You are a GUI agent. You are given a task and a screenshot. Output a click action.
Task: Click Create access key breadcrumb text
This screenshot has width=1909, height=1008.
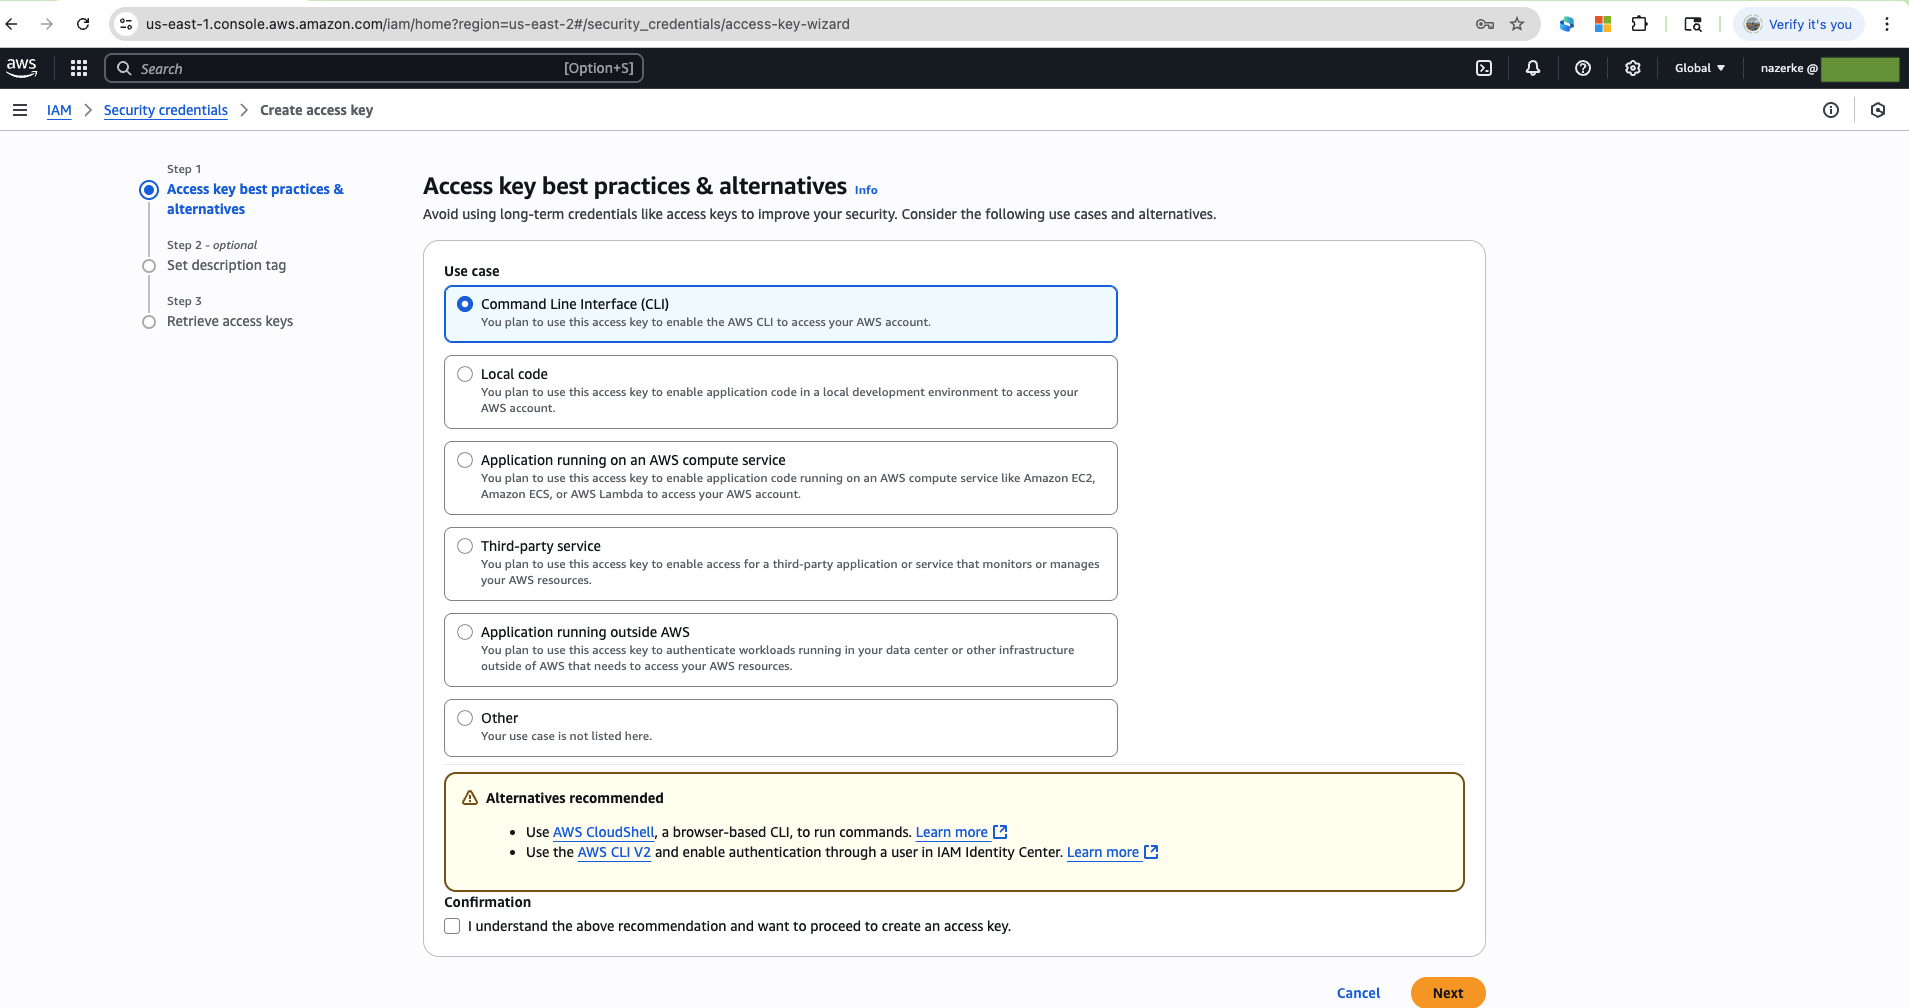(316, 110)
